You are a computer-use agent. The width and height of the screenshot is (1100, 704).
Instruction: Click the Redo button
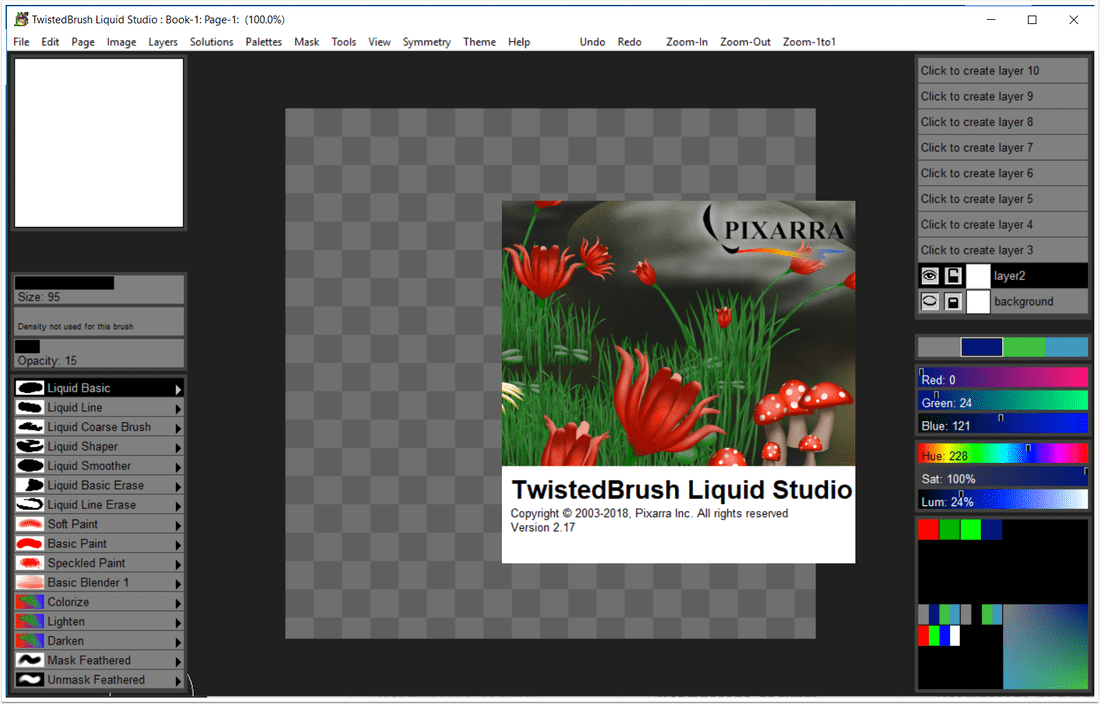[629, 42]
